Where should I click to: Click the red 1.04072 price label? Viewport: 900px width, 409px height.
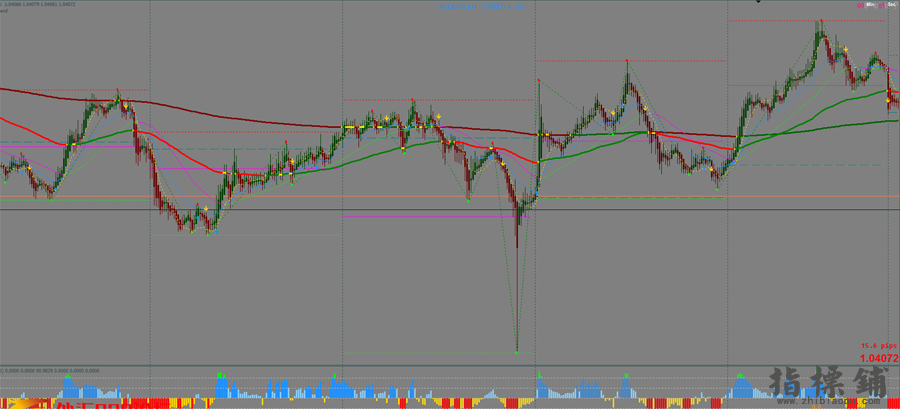pos(879,359)
